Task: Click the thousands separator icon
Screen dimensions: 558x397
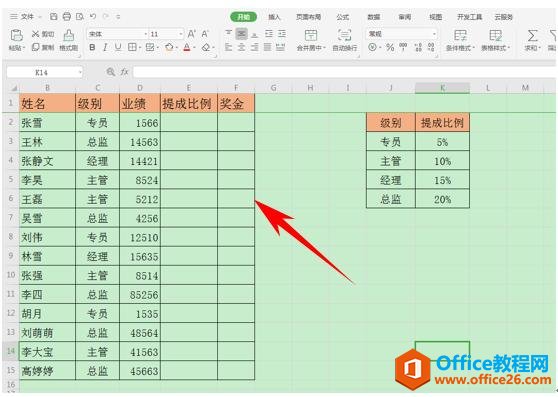Action: 403,47
